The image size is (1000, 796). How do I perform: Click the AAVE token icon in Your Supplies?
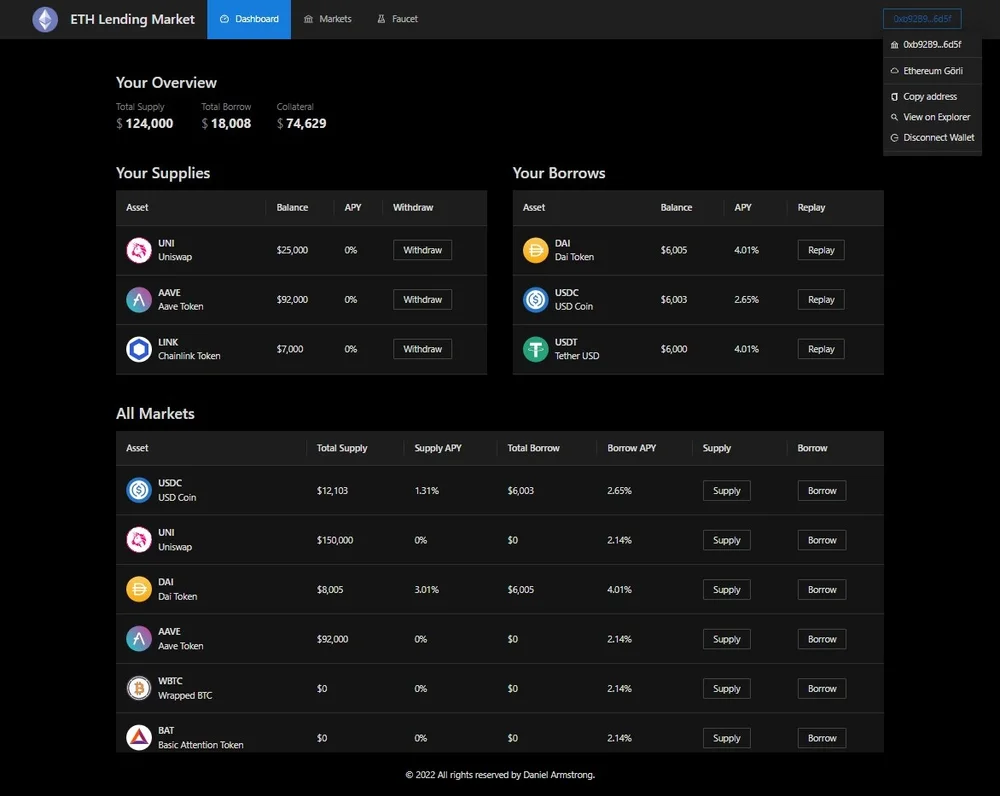click(x=139, y=300)
